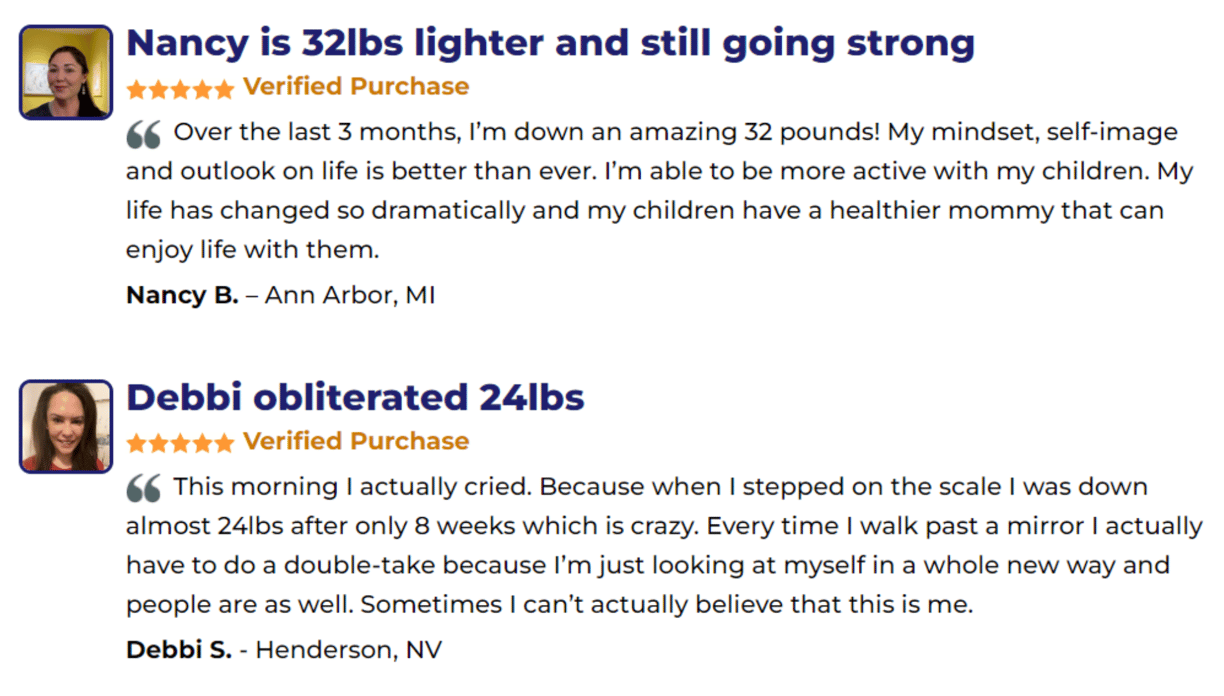Image resolution: width=1224 pixels, height=696 pixels.
Task: Click the five-star rating under Debbi's heading
Action: (x=181, y=443)
